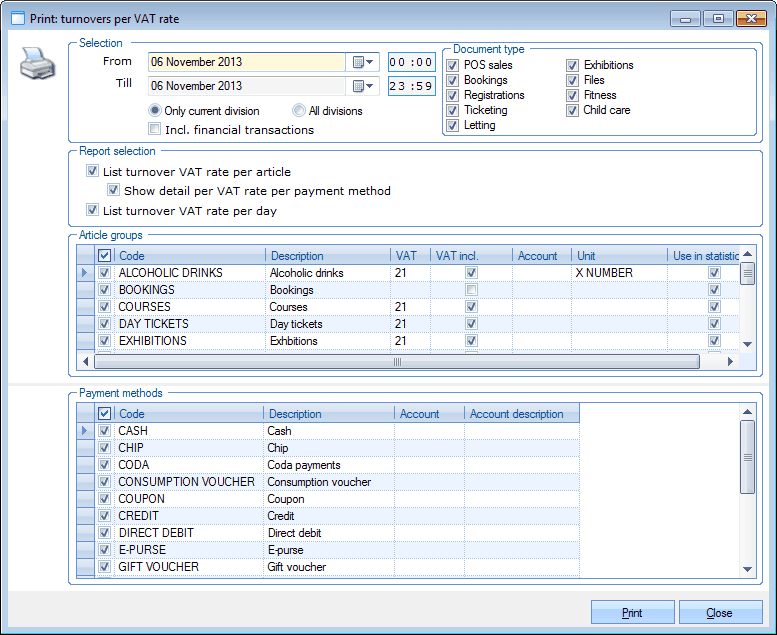Screen dimensions: 777x635
Task: Select the All divisions radio button
Action: 299,111
